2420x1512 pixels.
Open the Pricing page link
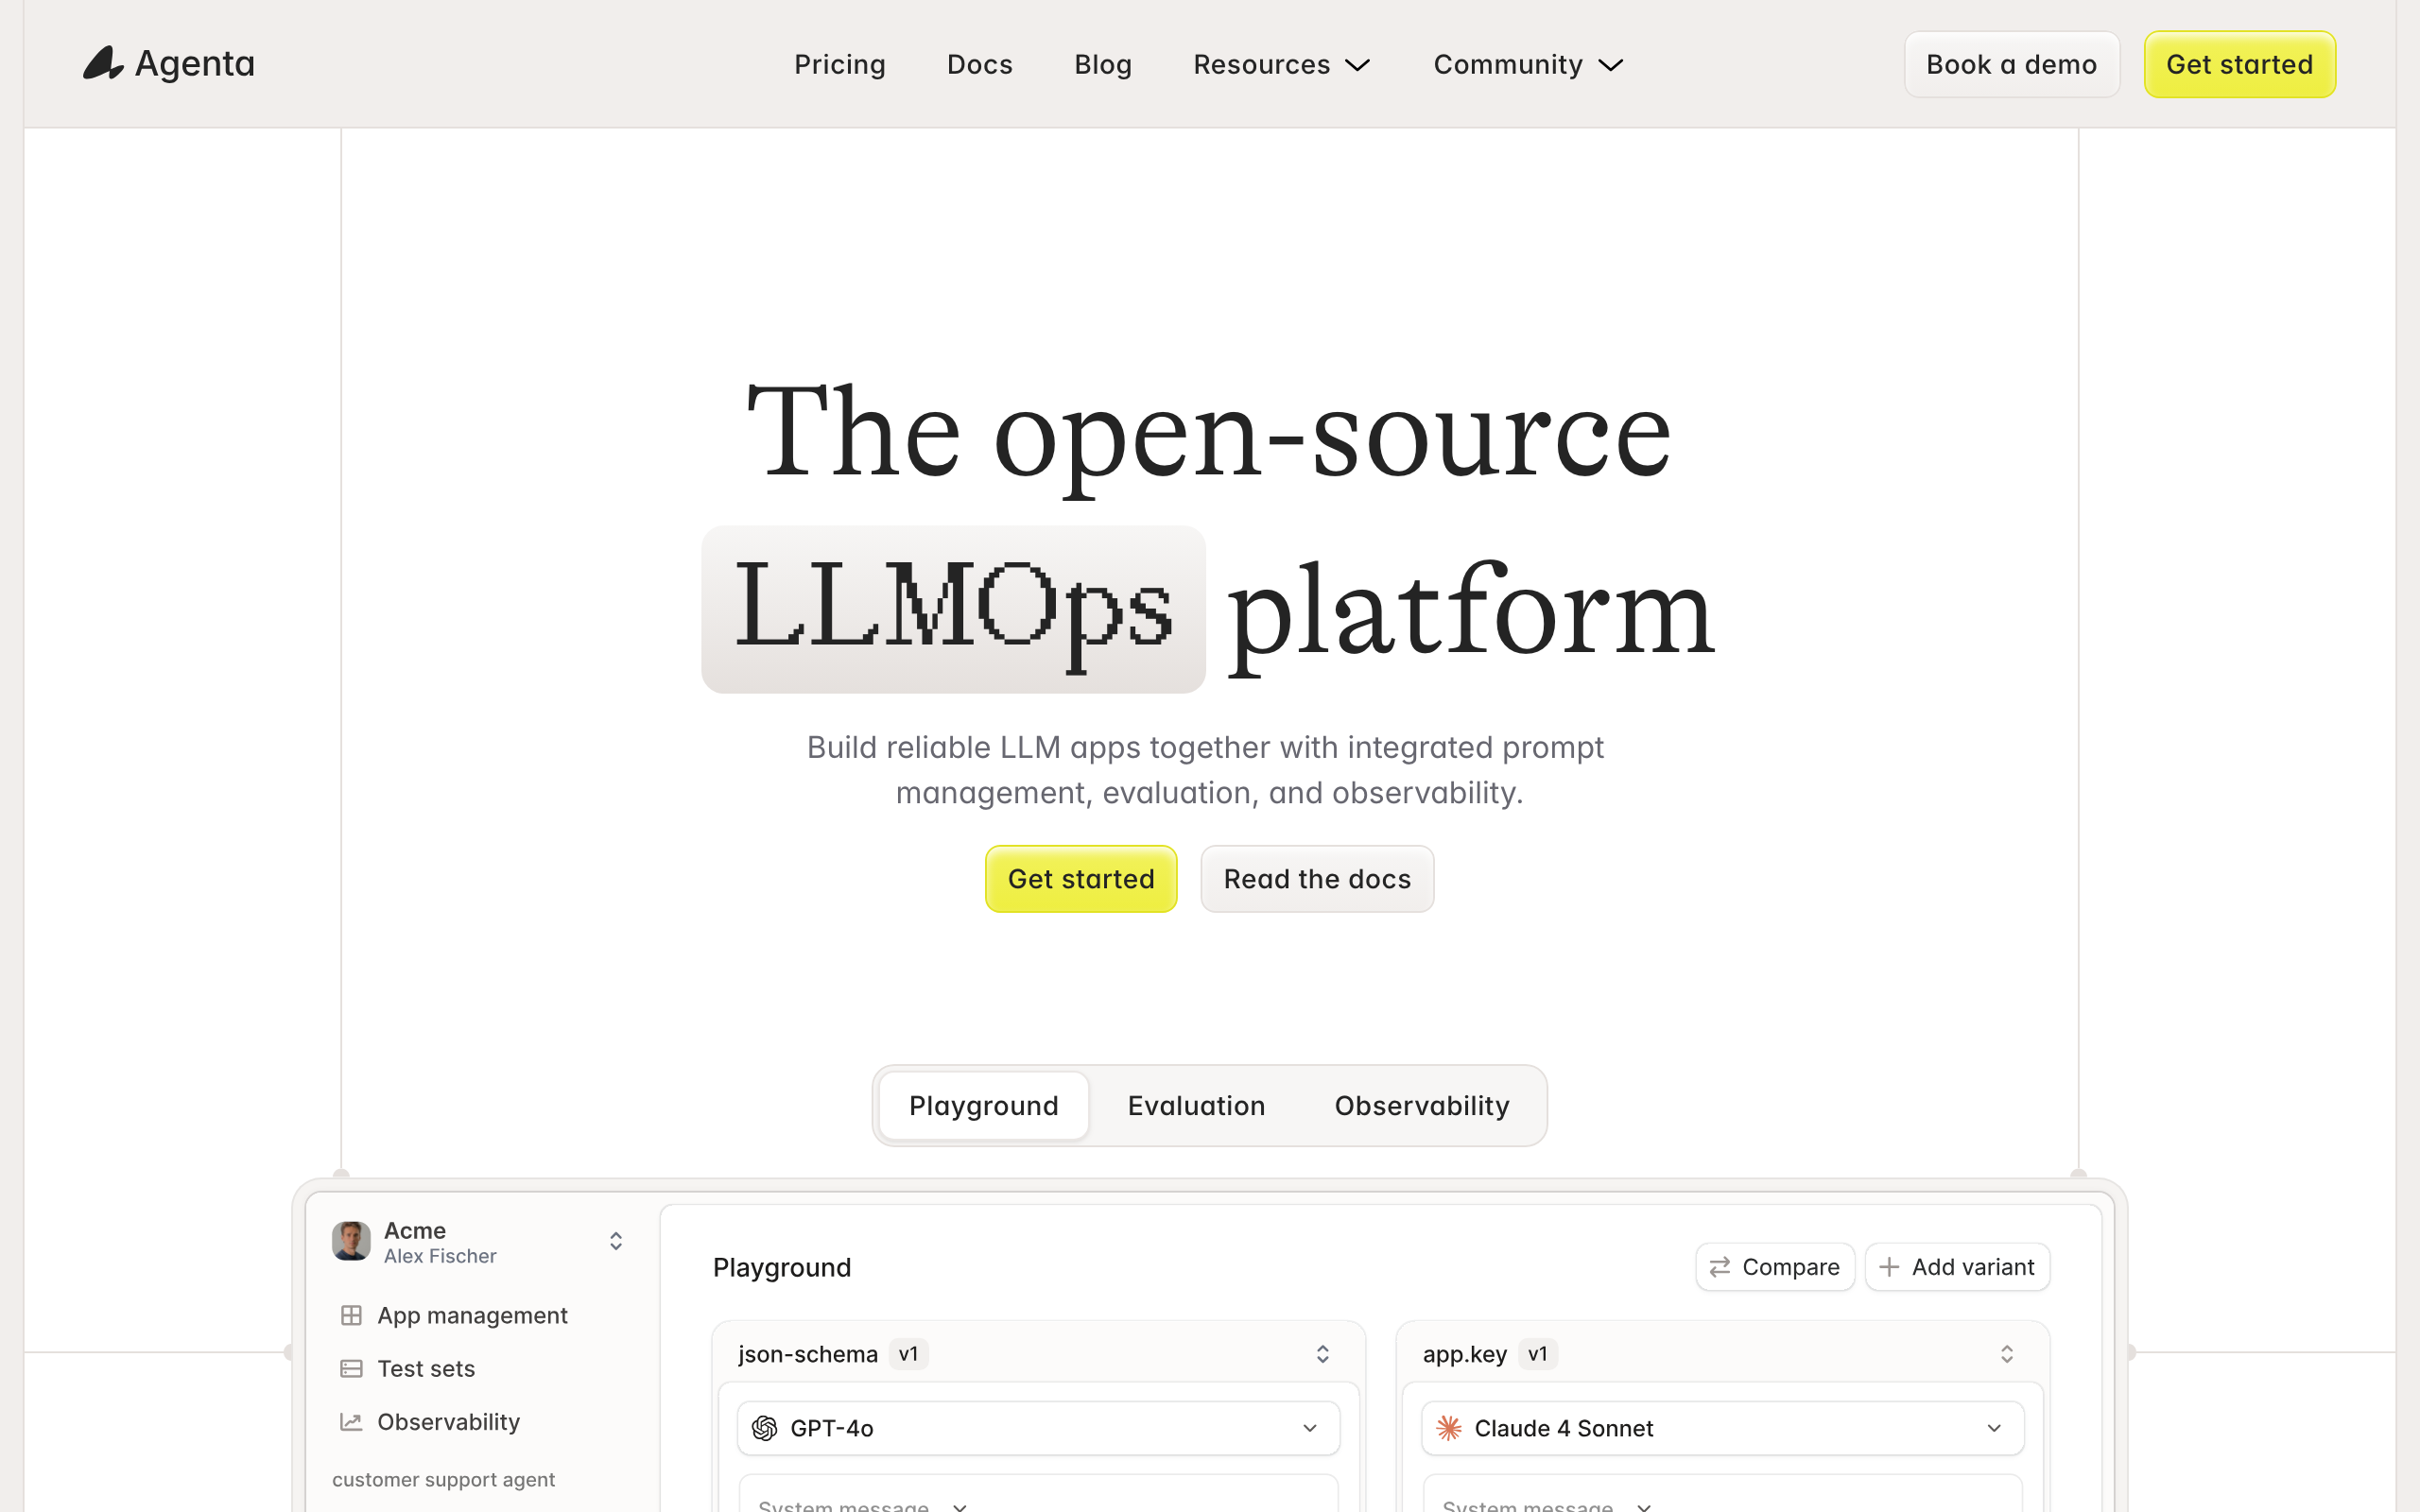click(x=839, y=65)
